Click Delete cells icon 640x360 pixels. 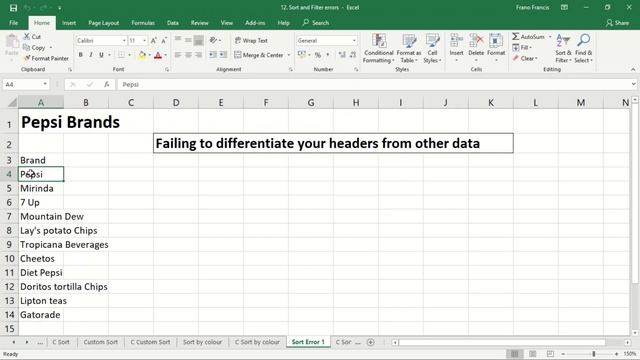pyautogui.click(x=476, y=41)
